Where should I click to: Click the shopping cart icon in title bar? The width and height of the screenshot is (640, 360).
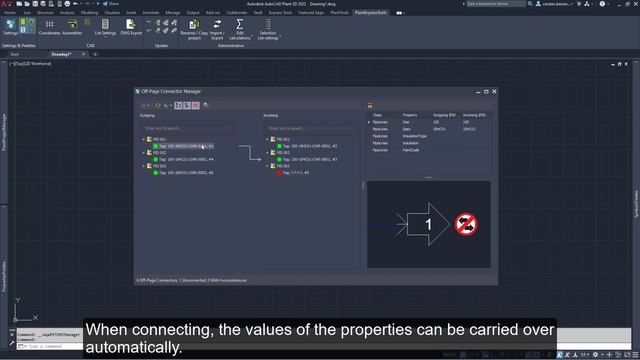[x=579, y=4]
